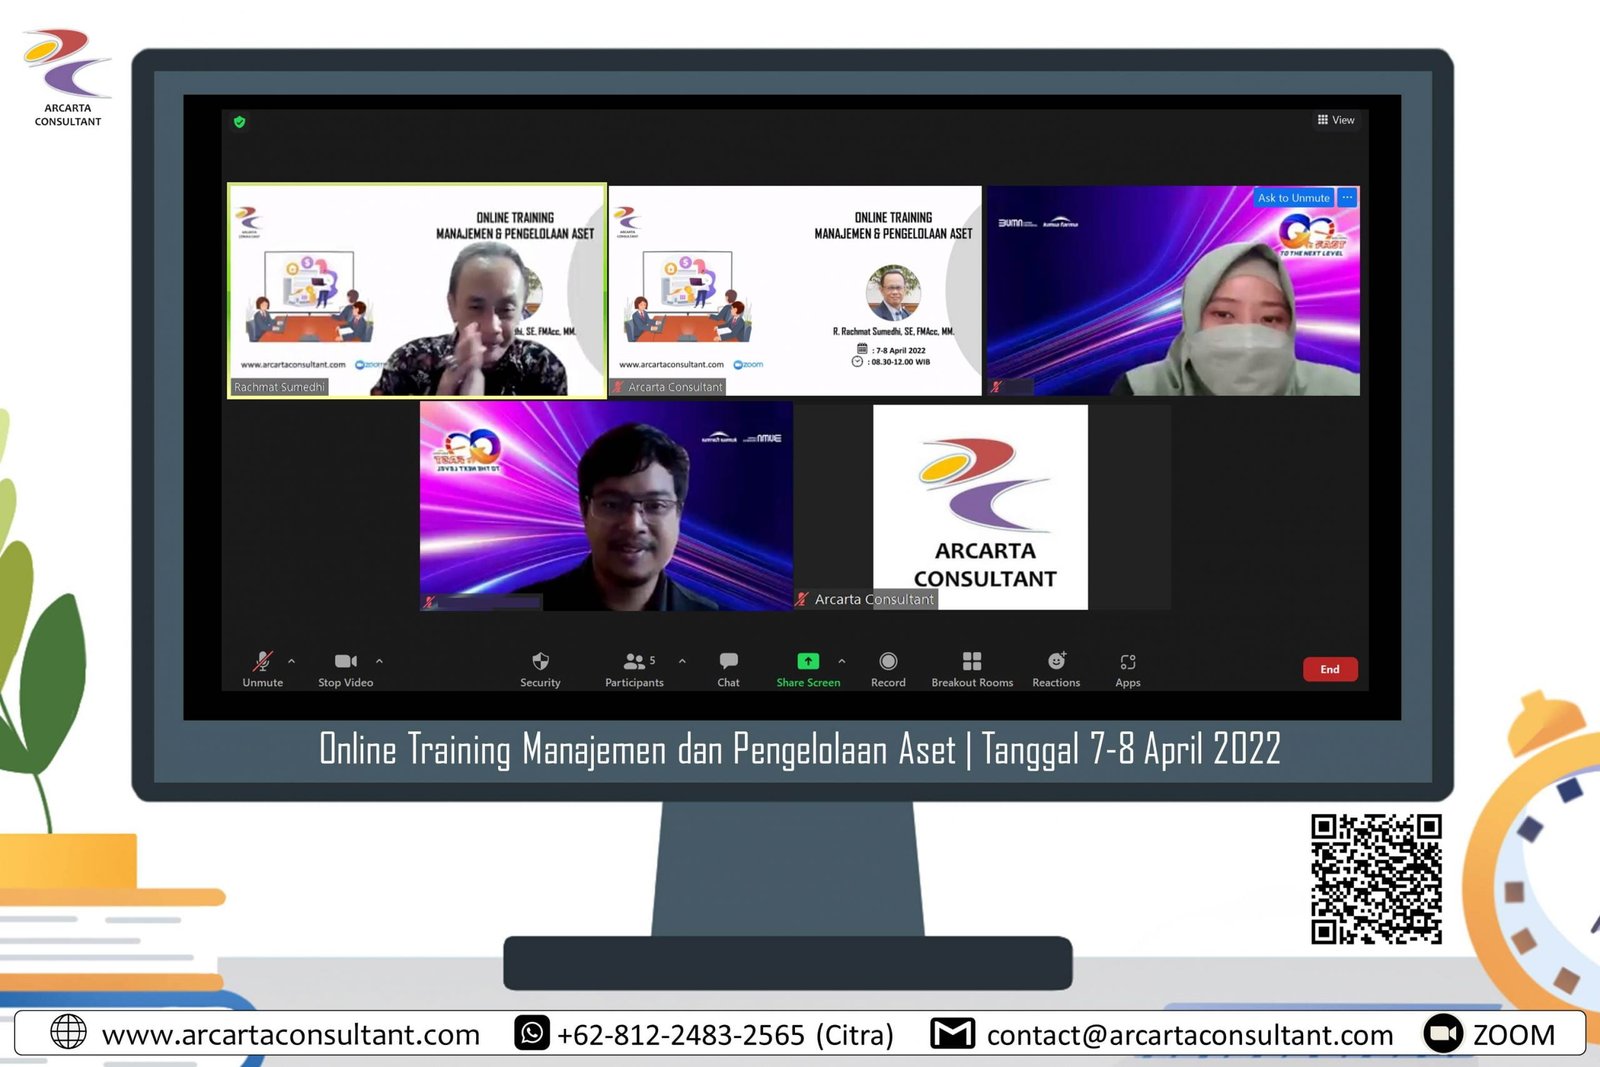Expand the arrow next to Participants
The width and height of the screenshot is (1600, 1067).
click(x=682, y=661)
